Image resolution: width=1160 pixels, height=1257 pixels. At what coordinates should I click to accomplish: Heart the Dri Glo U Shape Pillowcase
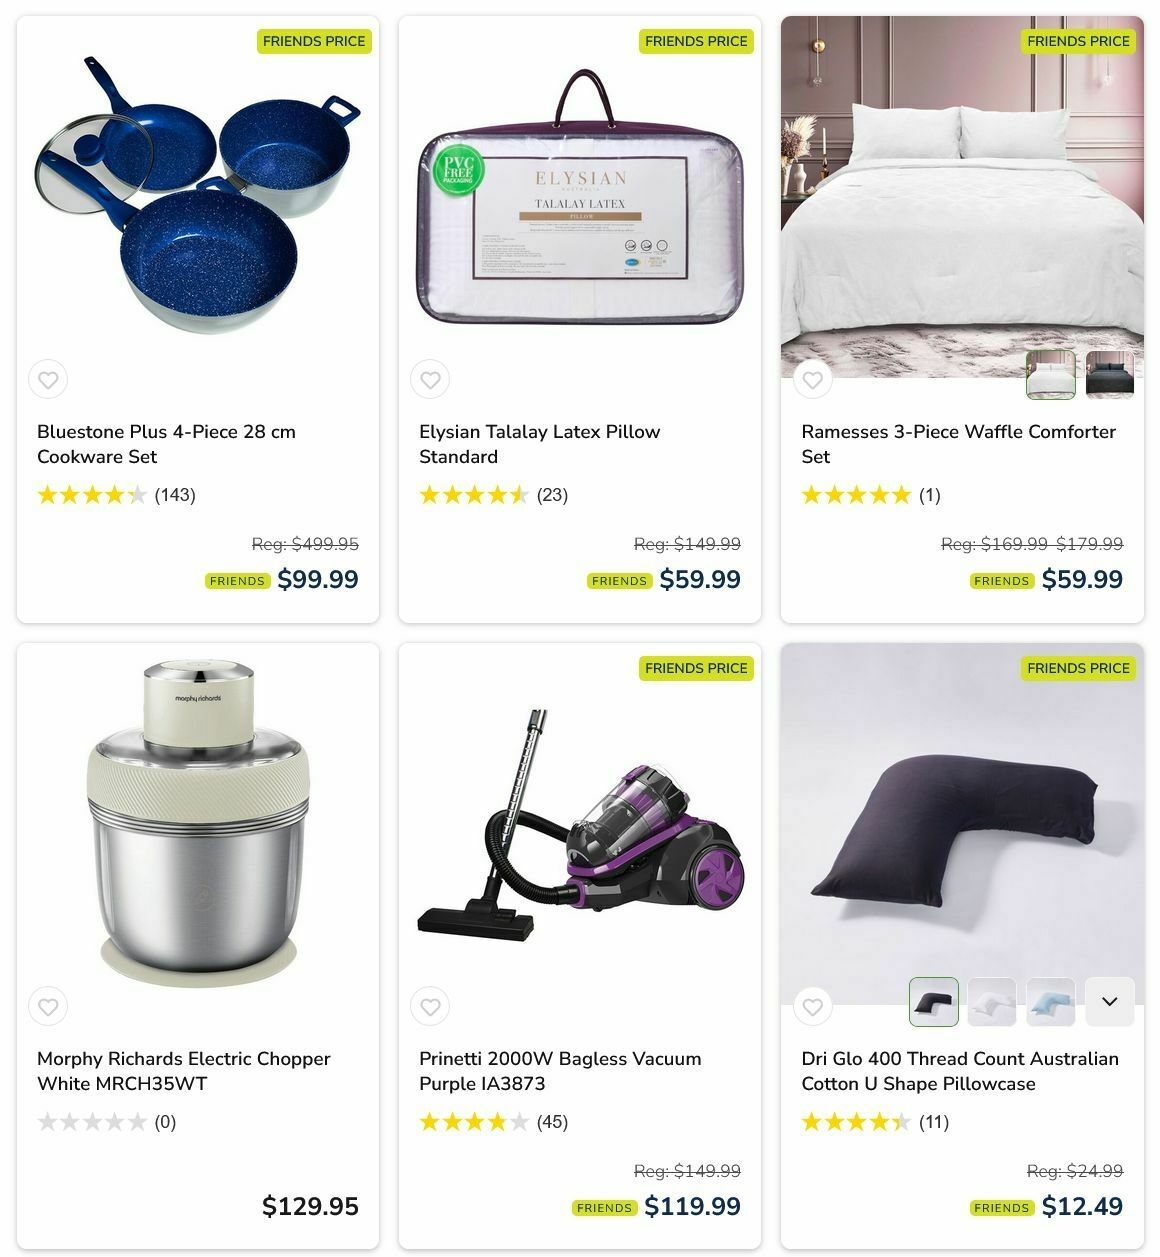tap(812, 1007)
